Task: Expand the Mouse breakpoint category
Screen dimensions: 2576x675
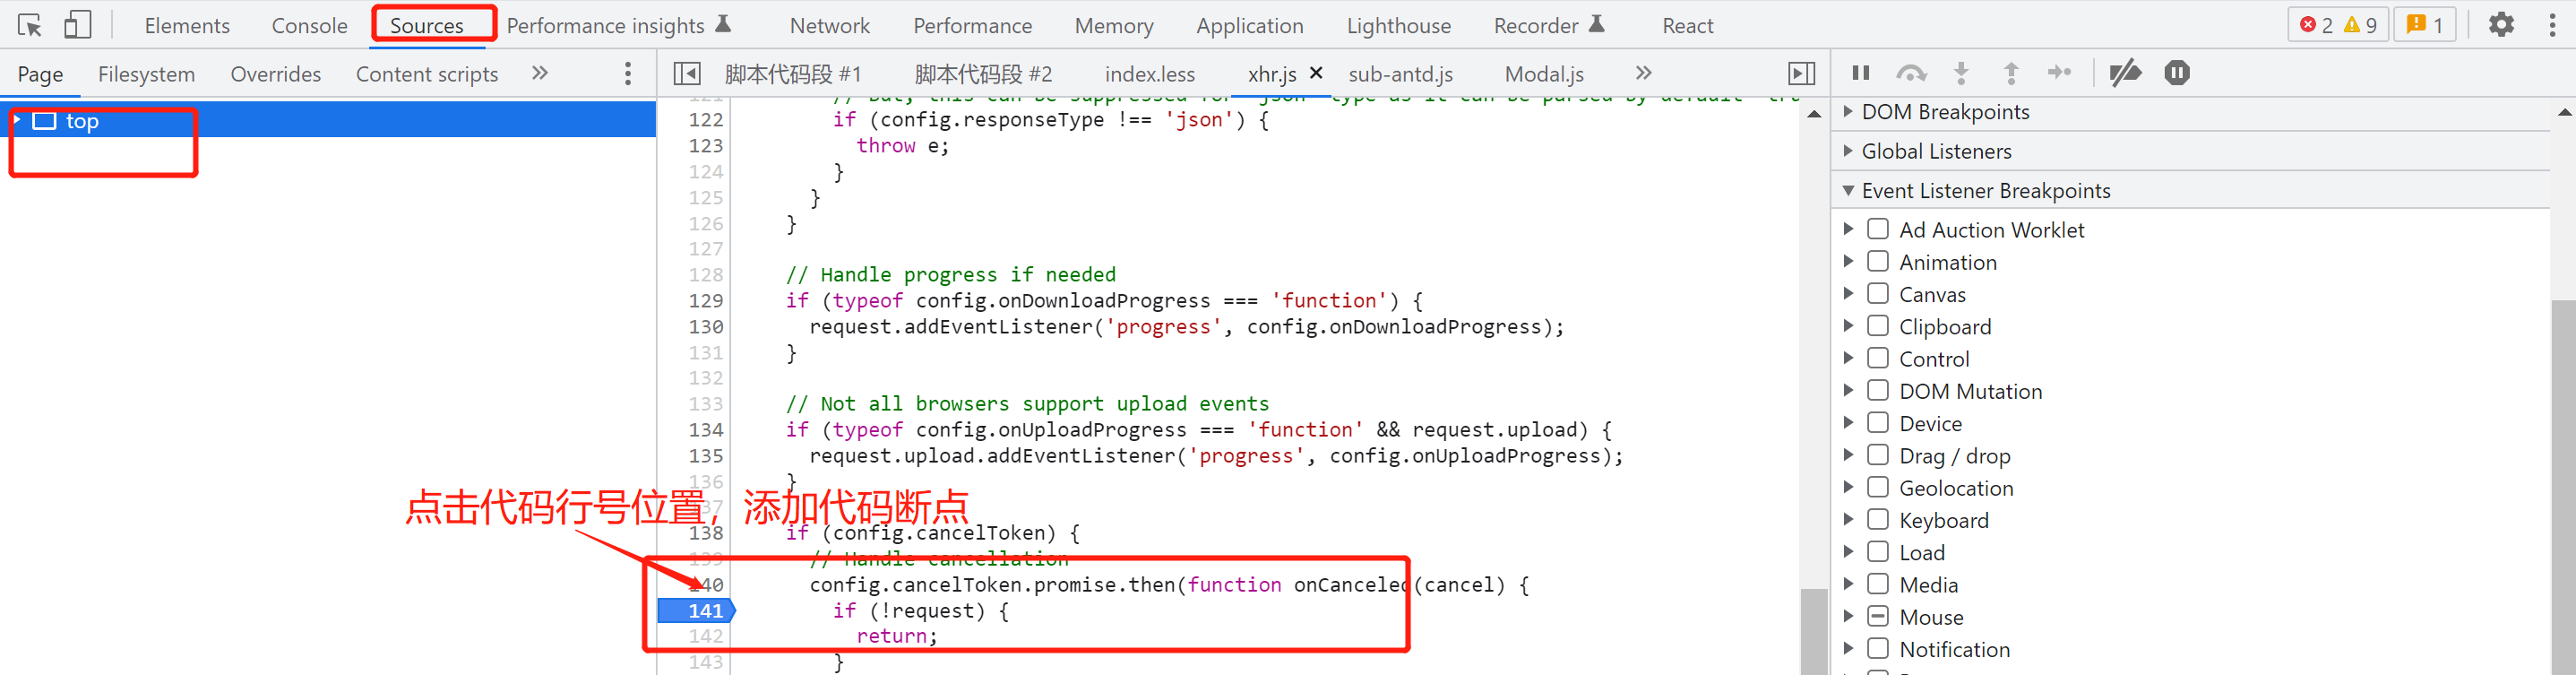Action: click(x=1848, y=616)
